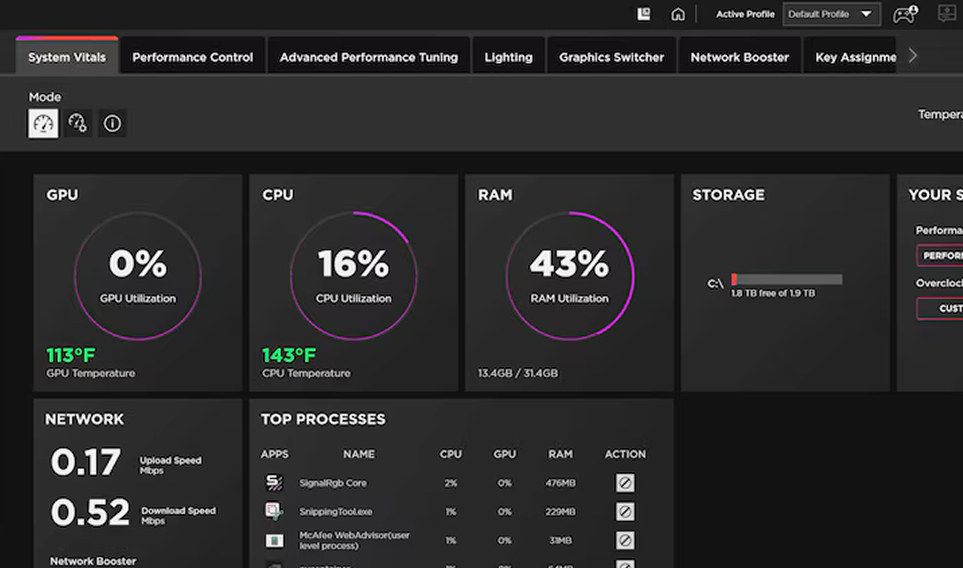Click the monitor icon at top right

(946, 14)
